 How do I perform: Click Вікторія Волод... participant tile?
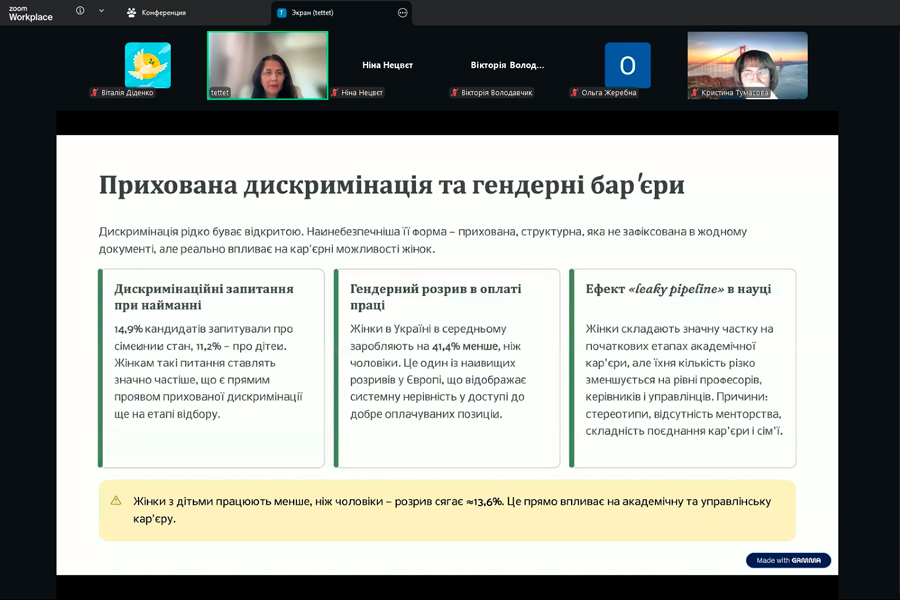[507, 65]
